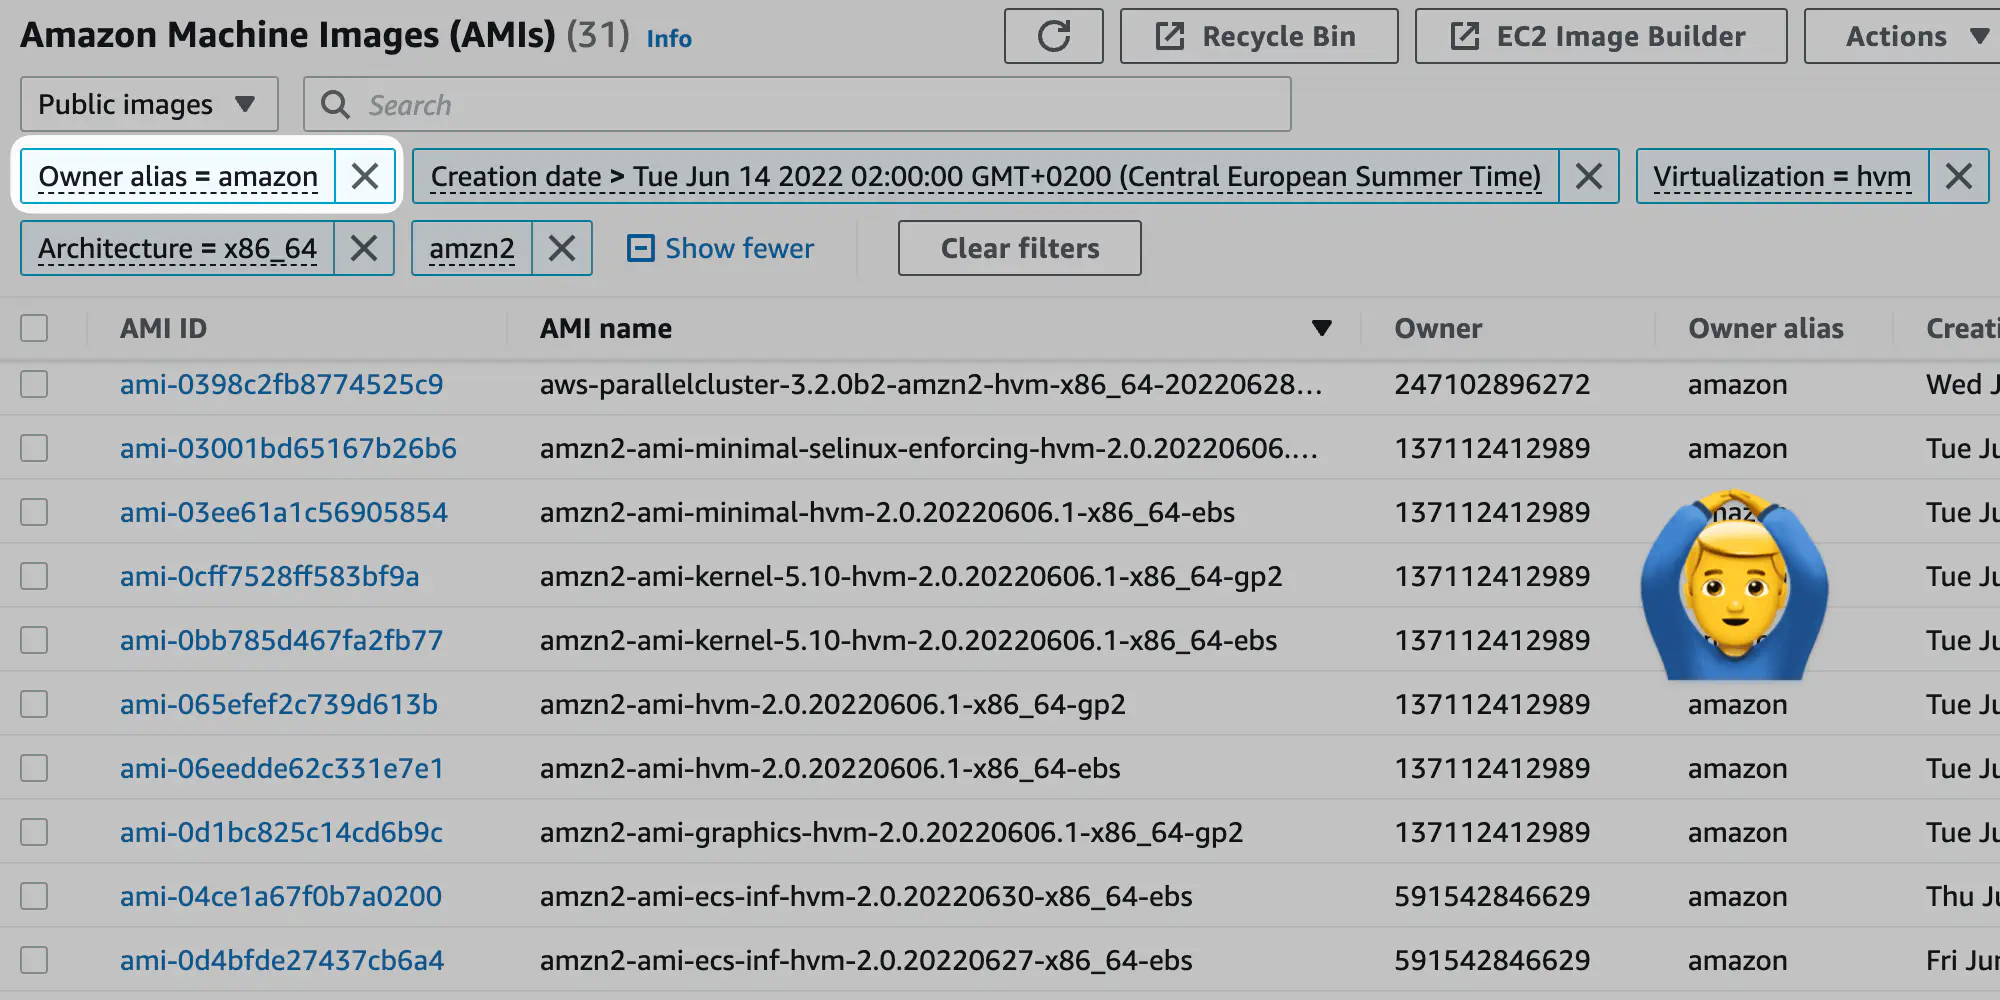Open the Recycle Bin
This screenshot has width=2000, height=1000.
(1258, 37)
